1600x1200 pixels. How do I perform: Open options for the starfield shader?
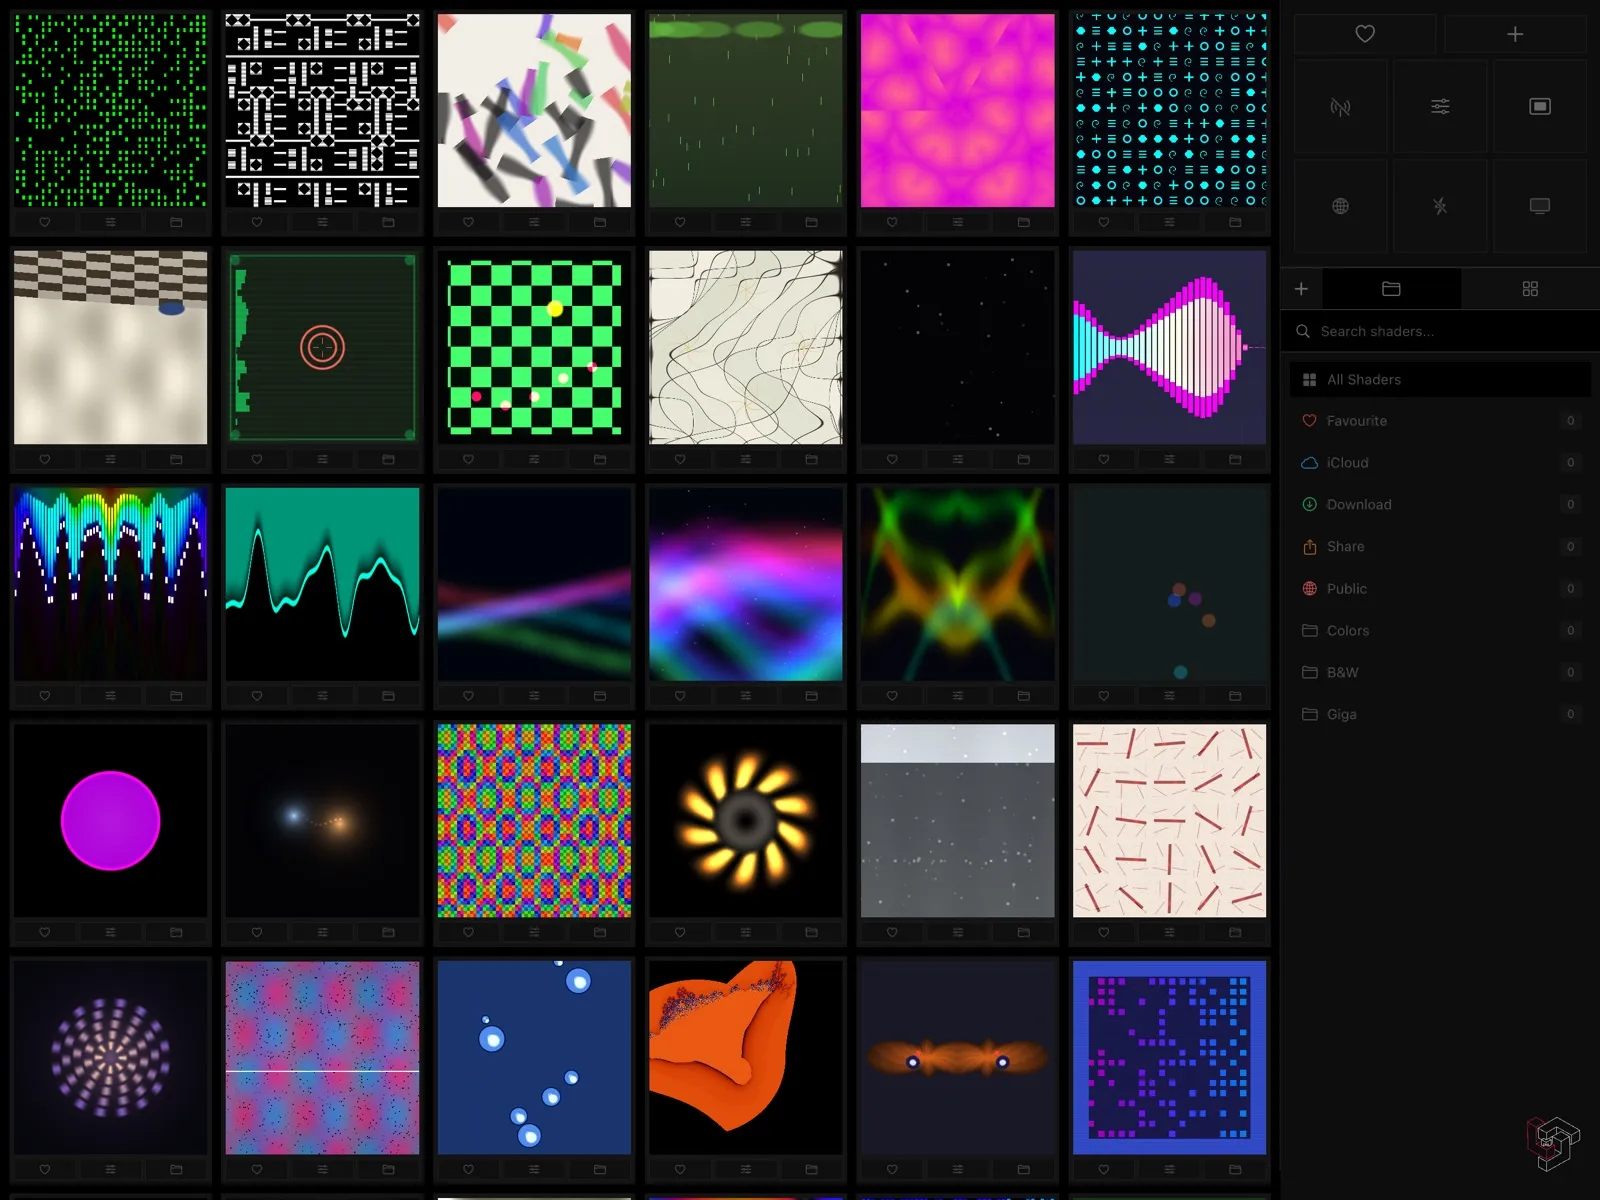(x=957, y=459)
